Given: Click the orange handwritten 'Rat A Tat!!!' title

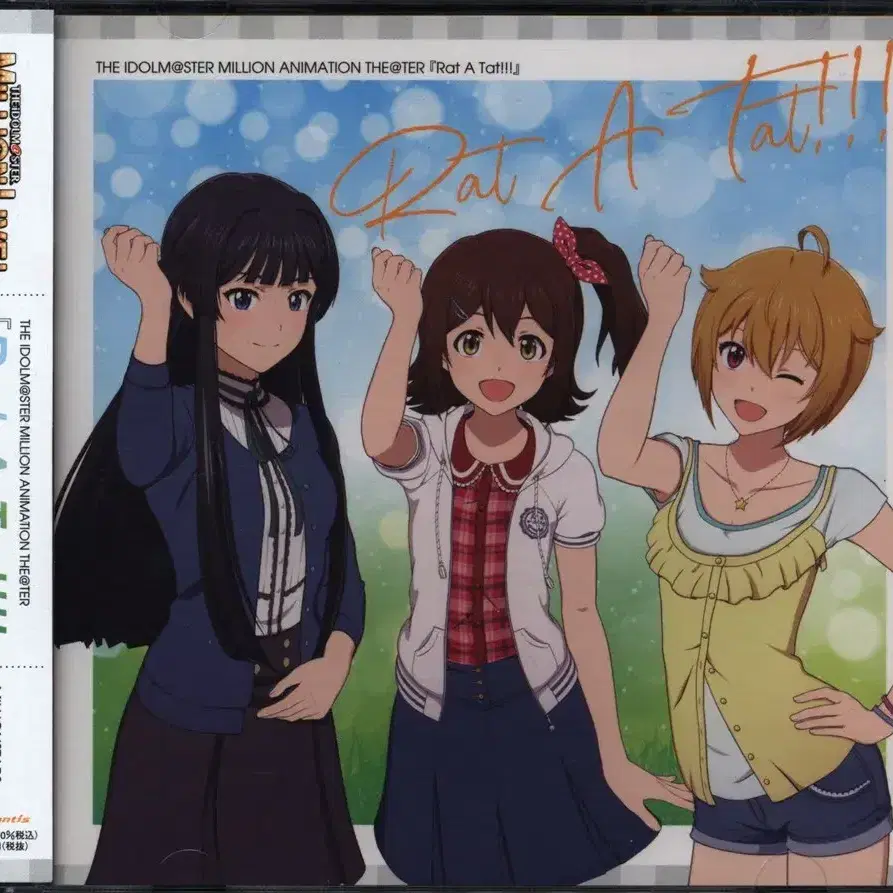Looking at the screenshot, I should coord(611,140).
